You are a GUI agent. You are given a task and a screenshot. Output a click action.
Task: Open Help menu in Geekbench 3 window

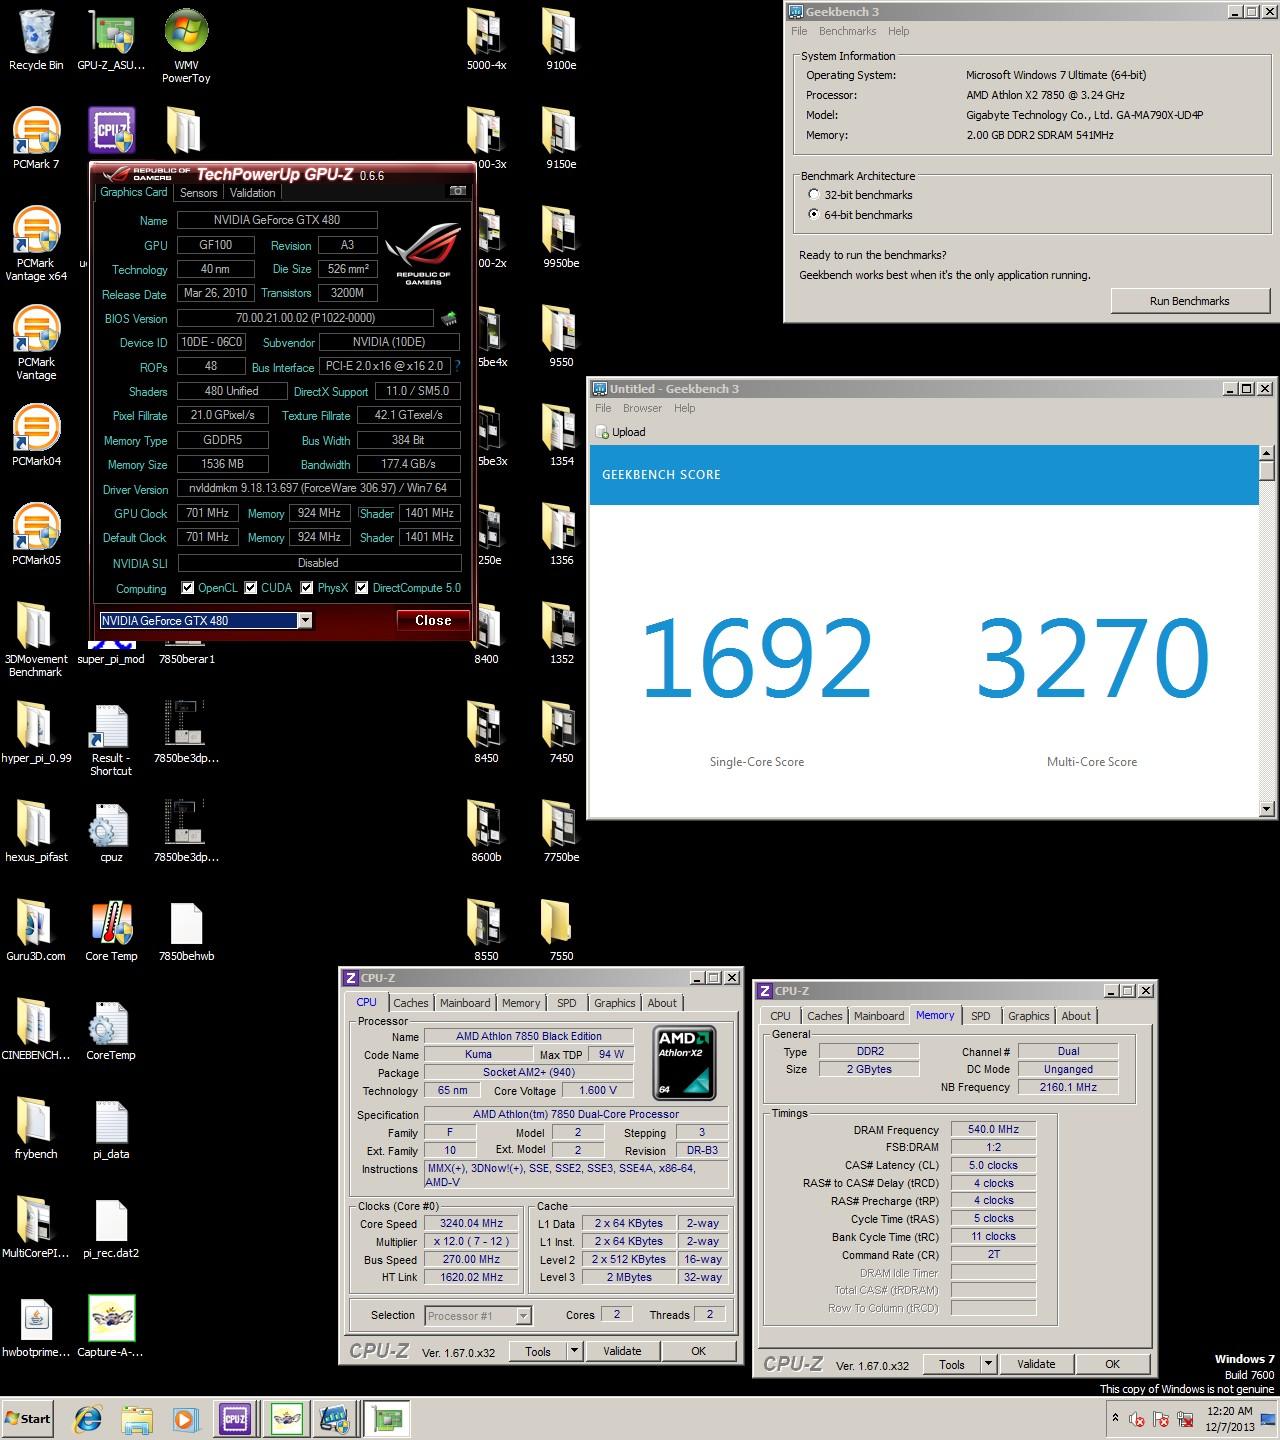click(x=899, y=31)
